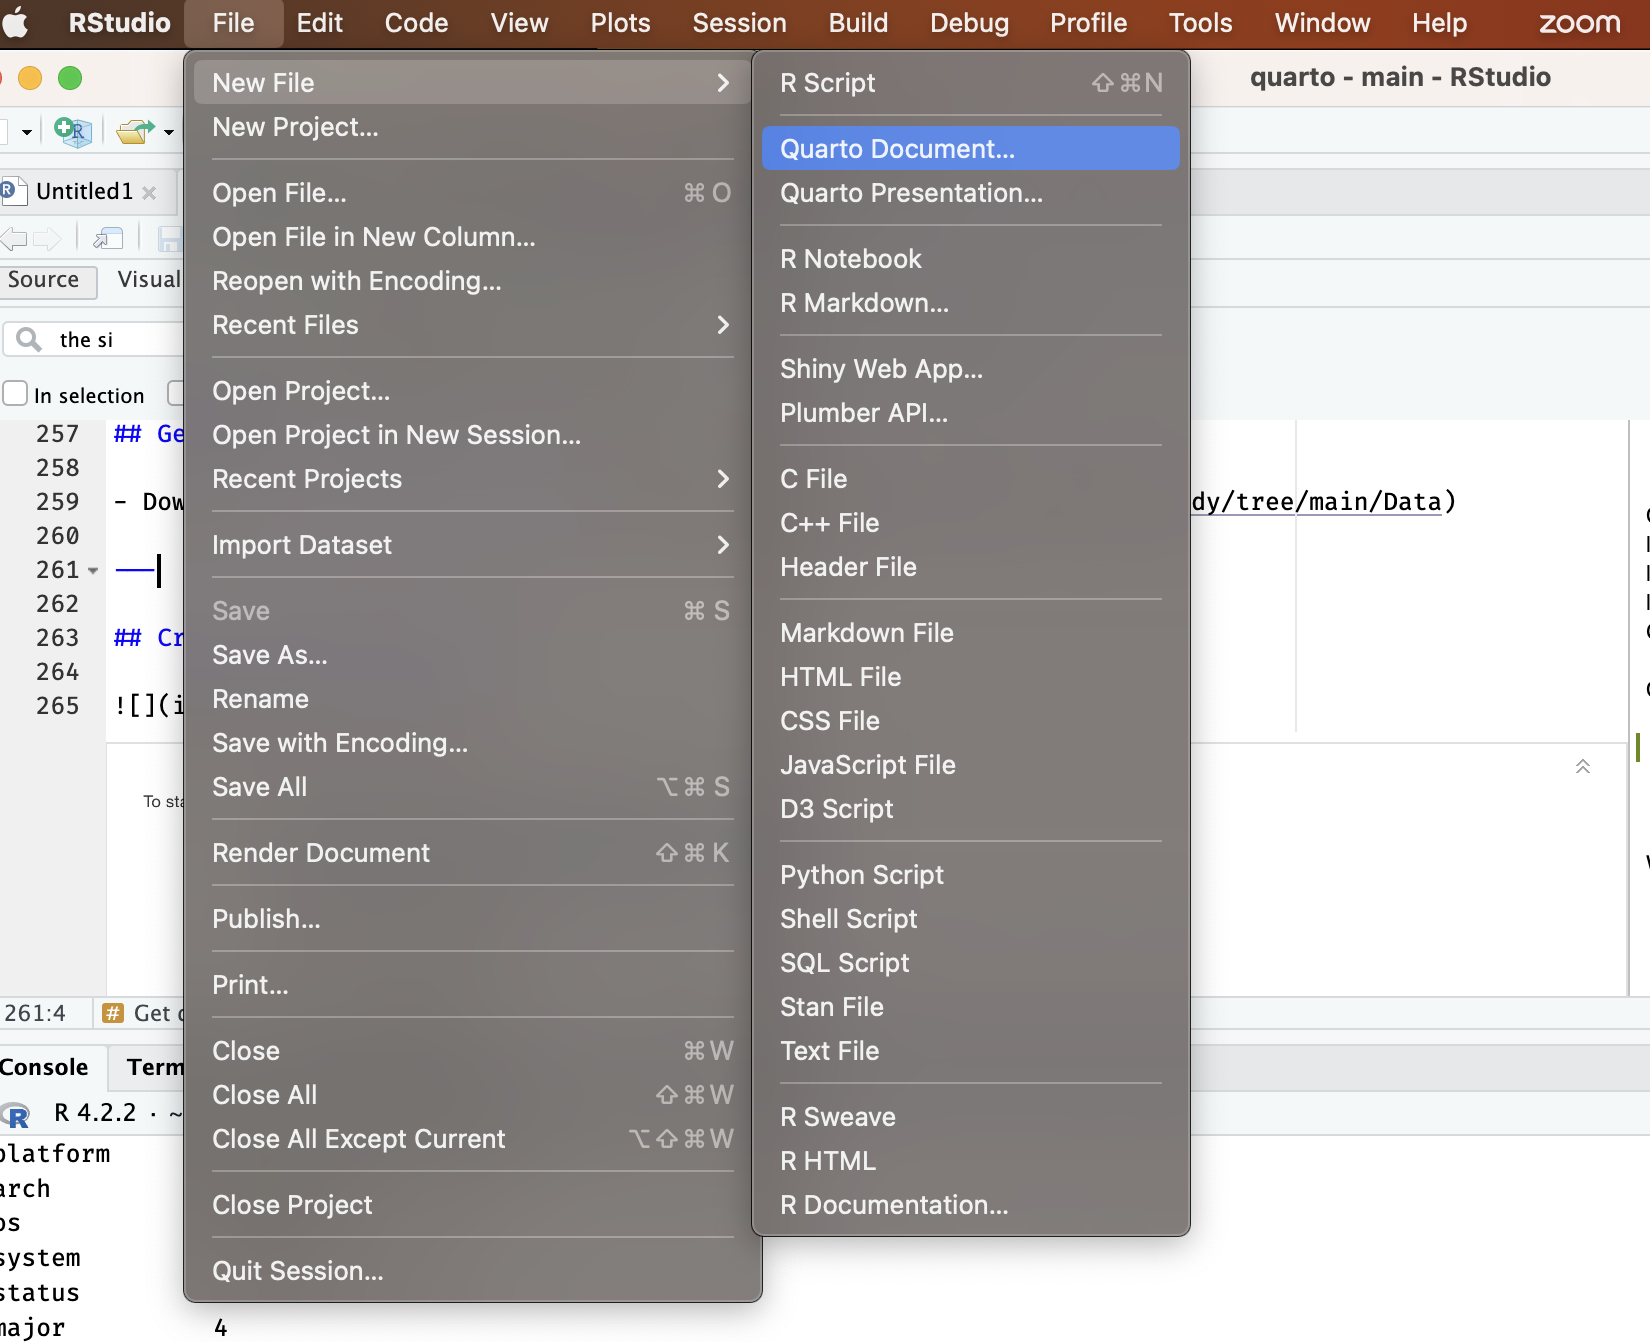The width and height of the screenshot is (1650, 1342).
Task: Click the double-chevron collapse icon in editor
Action: pyautogui.click(x=1582, y=767)
